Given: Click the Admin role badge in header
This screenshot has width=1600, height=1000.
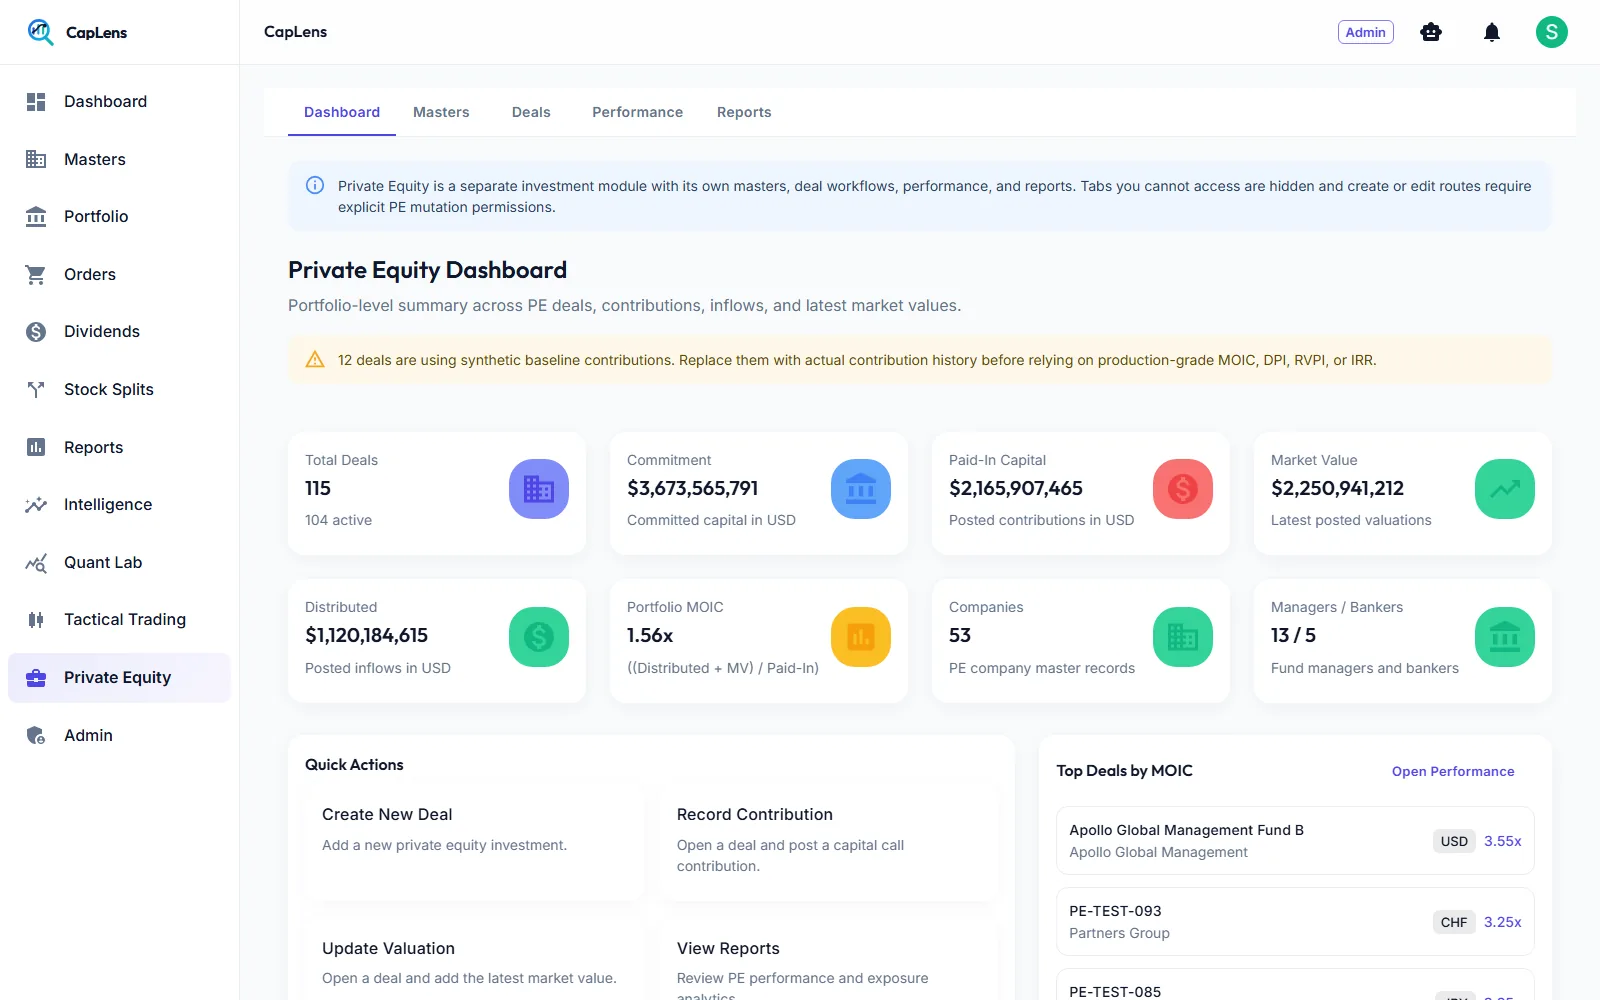Looking at the screenshot, I should point(1365,32).
